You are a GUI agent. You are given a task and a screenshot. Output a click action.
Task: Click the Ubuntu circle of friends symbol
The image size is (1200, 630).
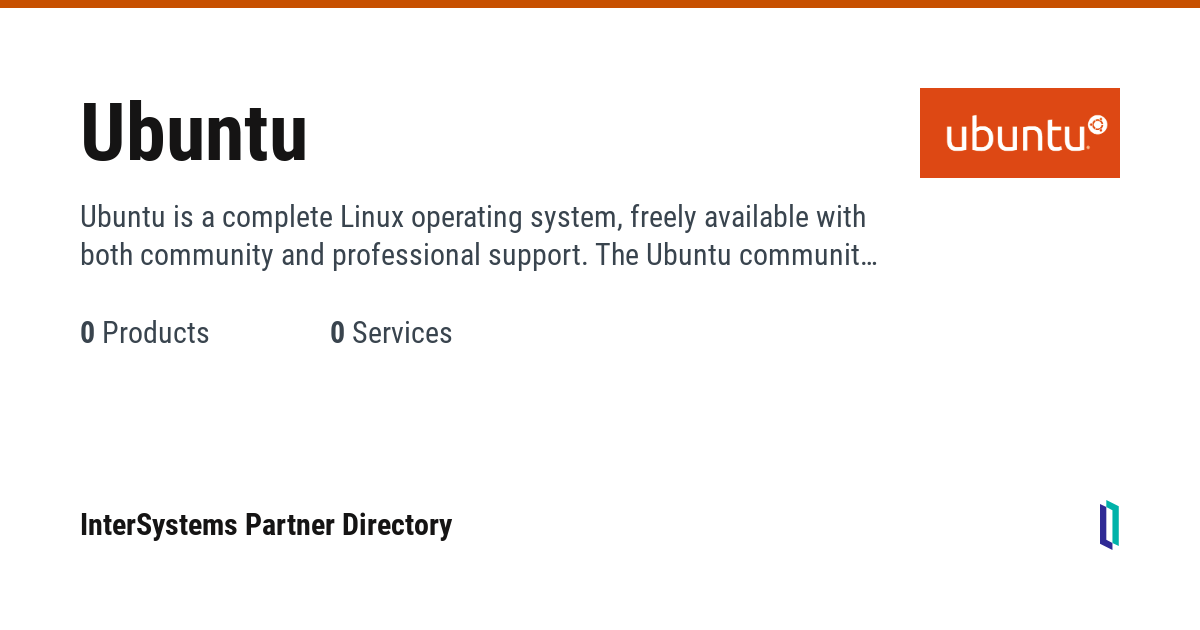(x=1097, y=124)
